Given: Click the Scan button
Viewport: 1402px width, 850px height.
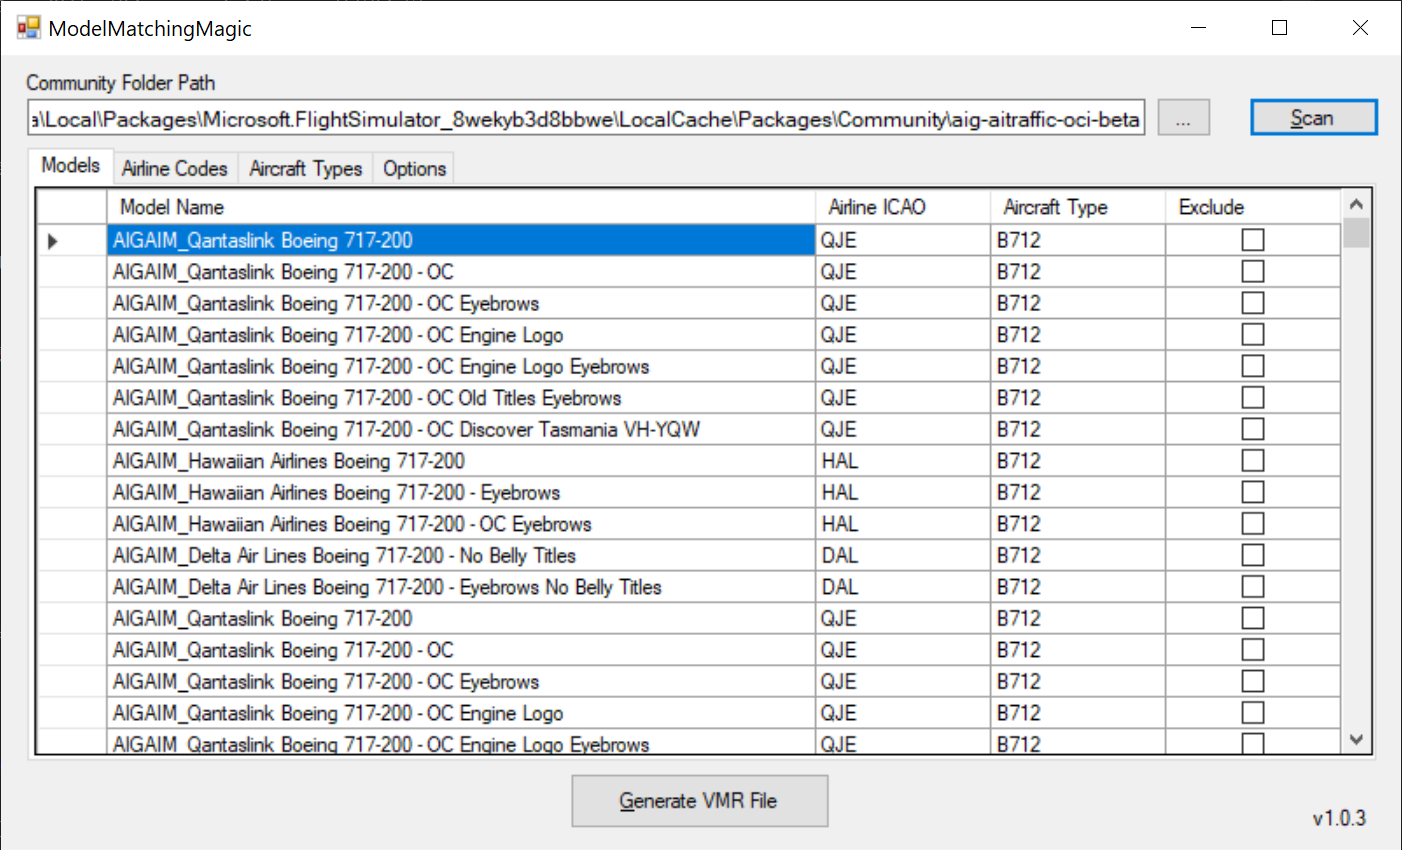Looking at the screenshot, I should coord(1313,118).
